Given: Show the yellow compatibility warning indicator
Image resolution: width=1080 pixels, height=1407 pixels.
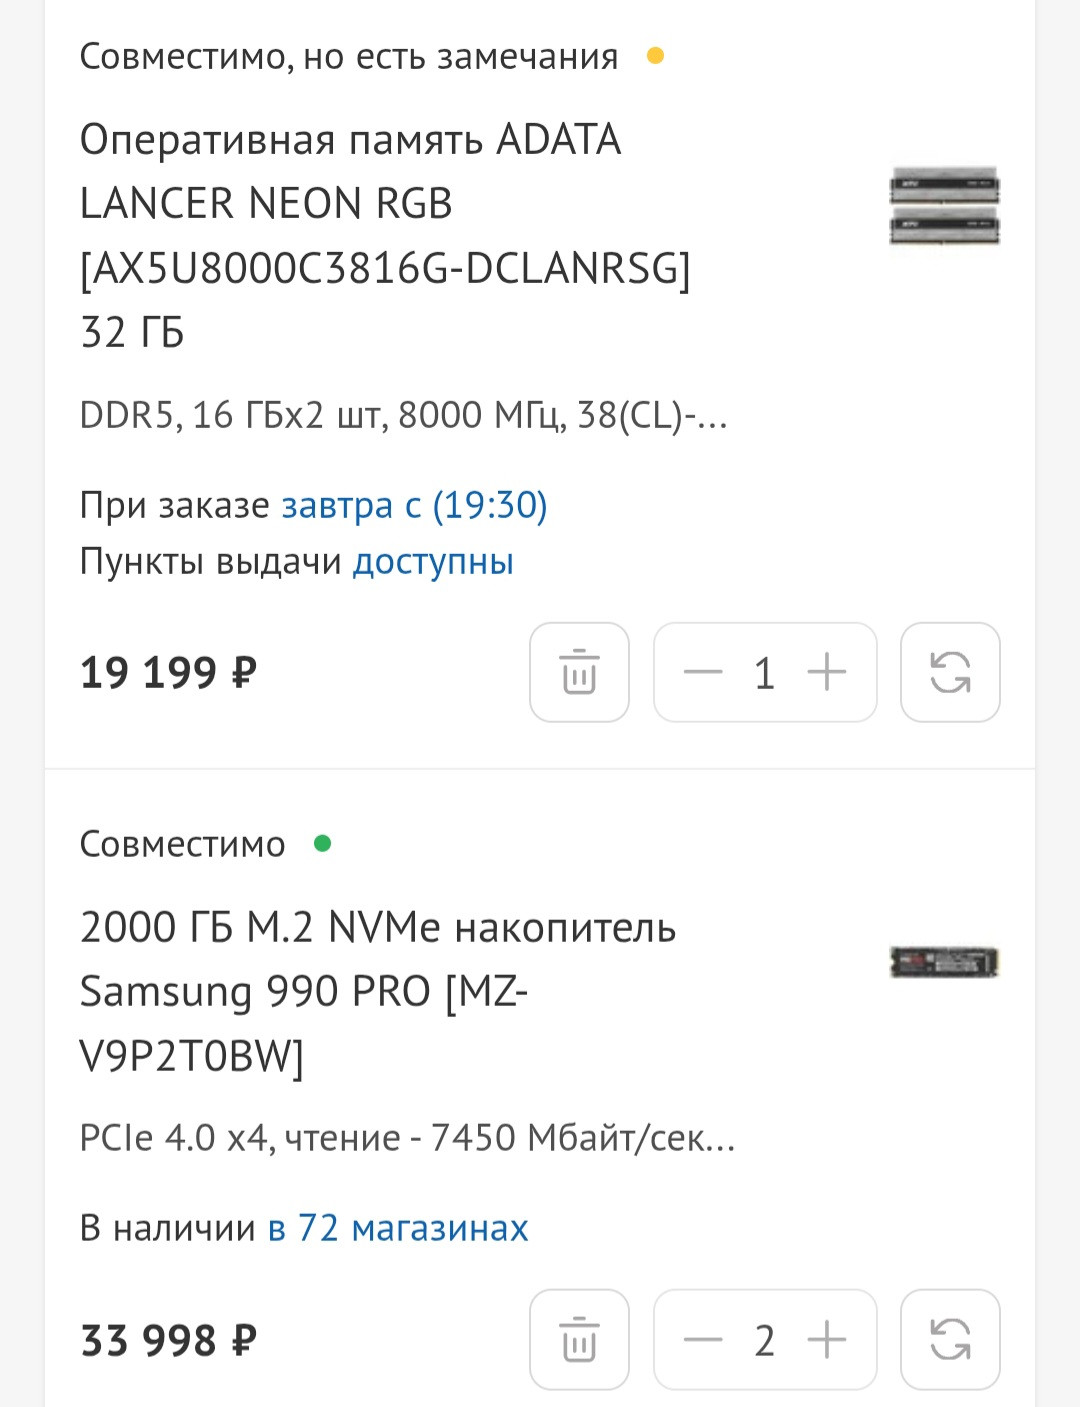Looking at the screenshot, I should point(656,56).
